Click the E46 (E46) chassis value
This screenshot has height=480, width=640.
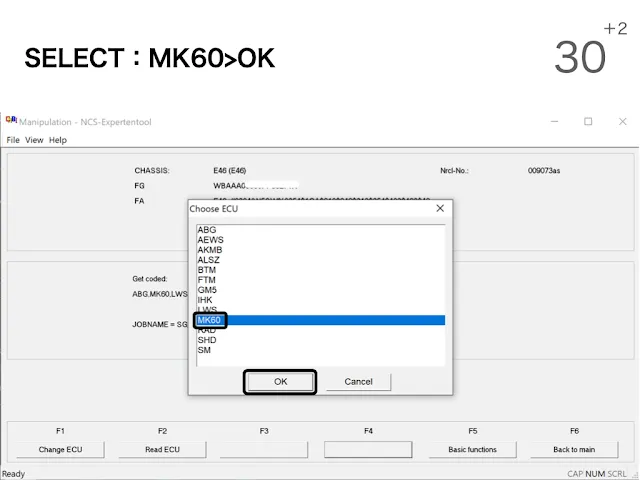229,171
